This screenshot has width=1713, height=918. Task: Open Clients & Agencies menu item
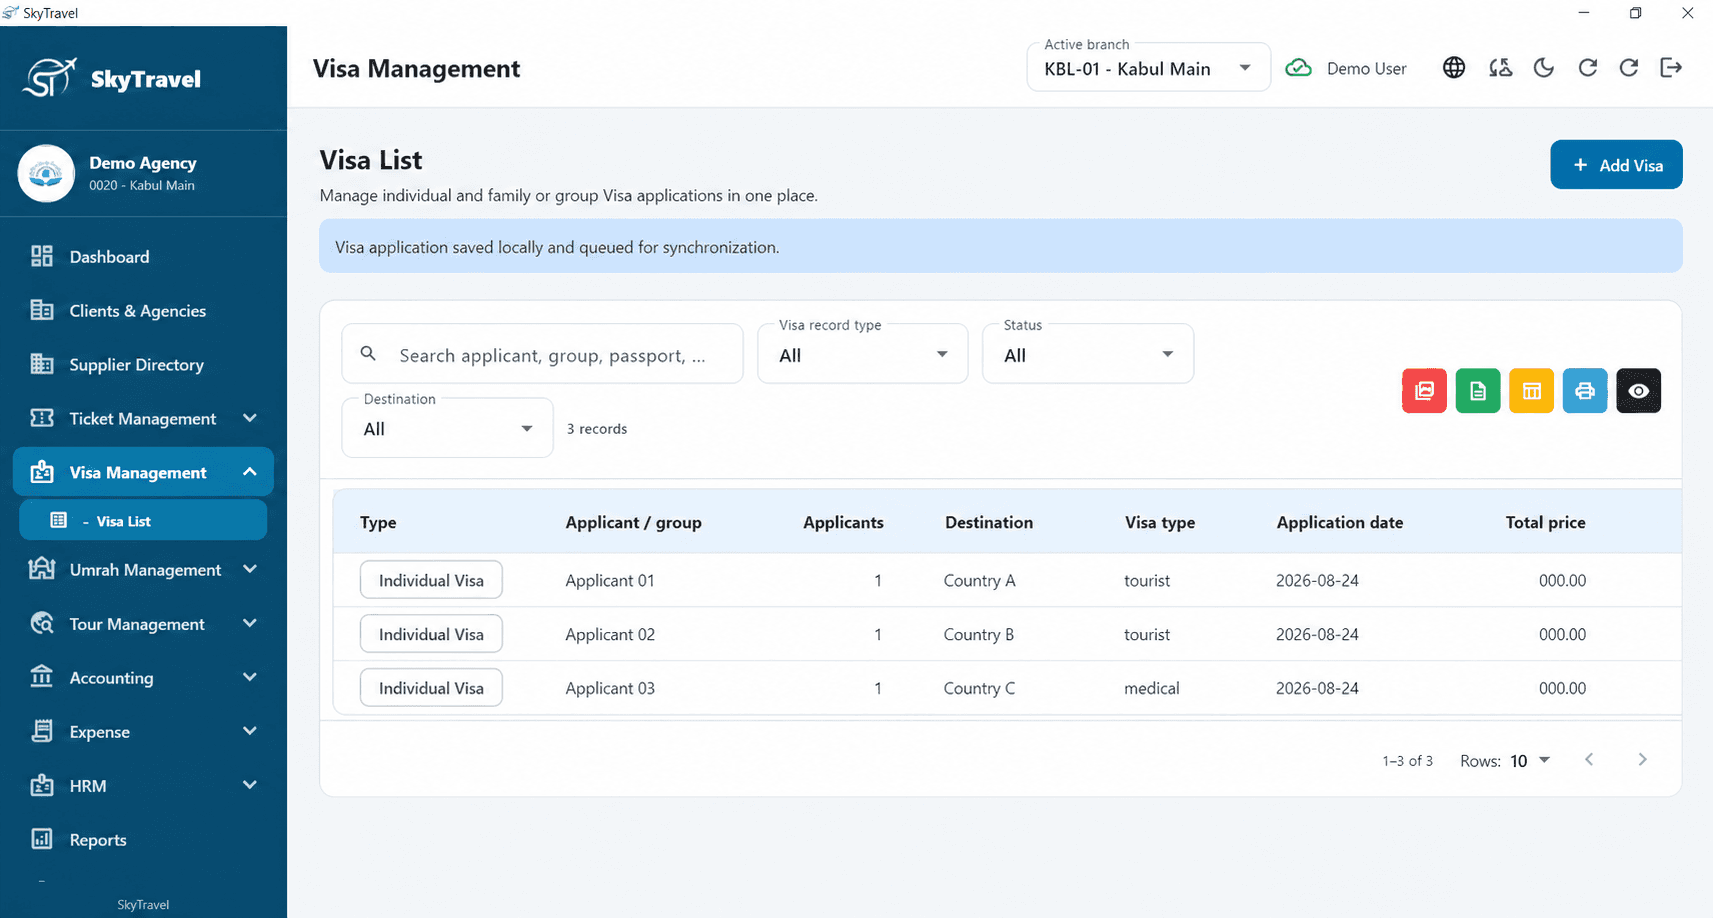pos(143,311)
